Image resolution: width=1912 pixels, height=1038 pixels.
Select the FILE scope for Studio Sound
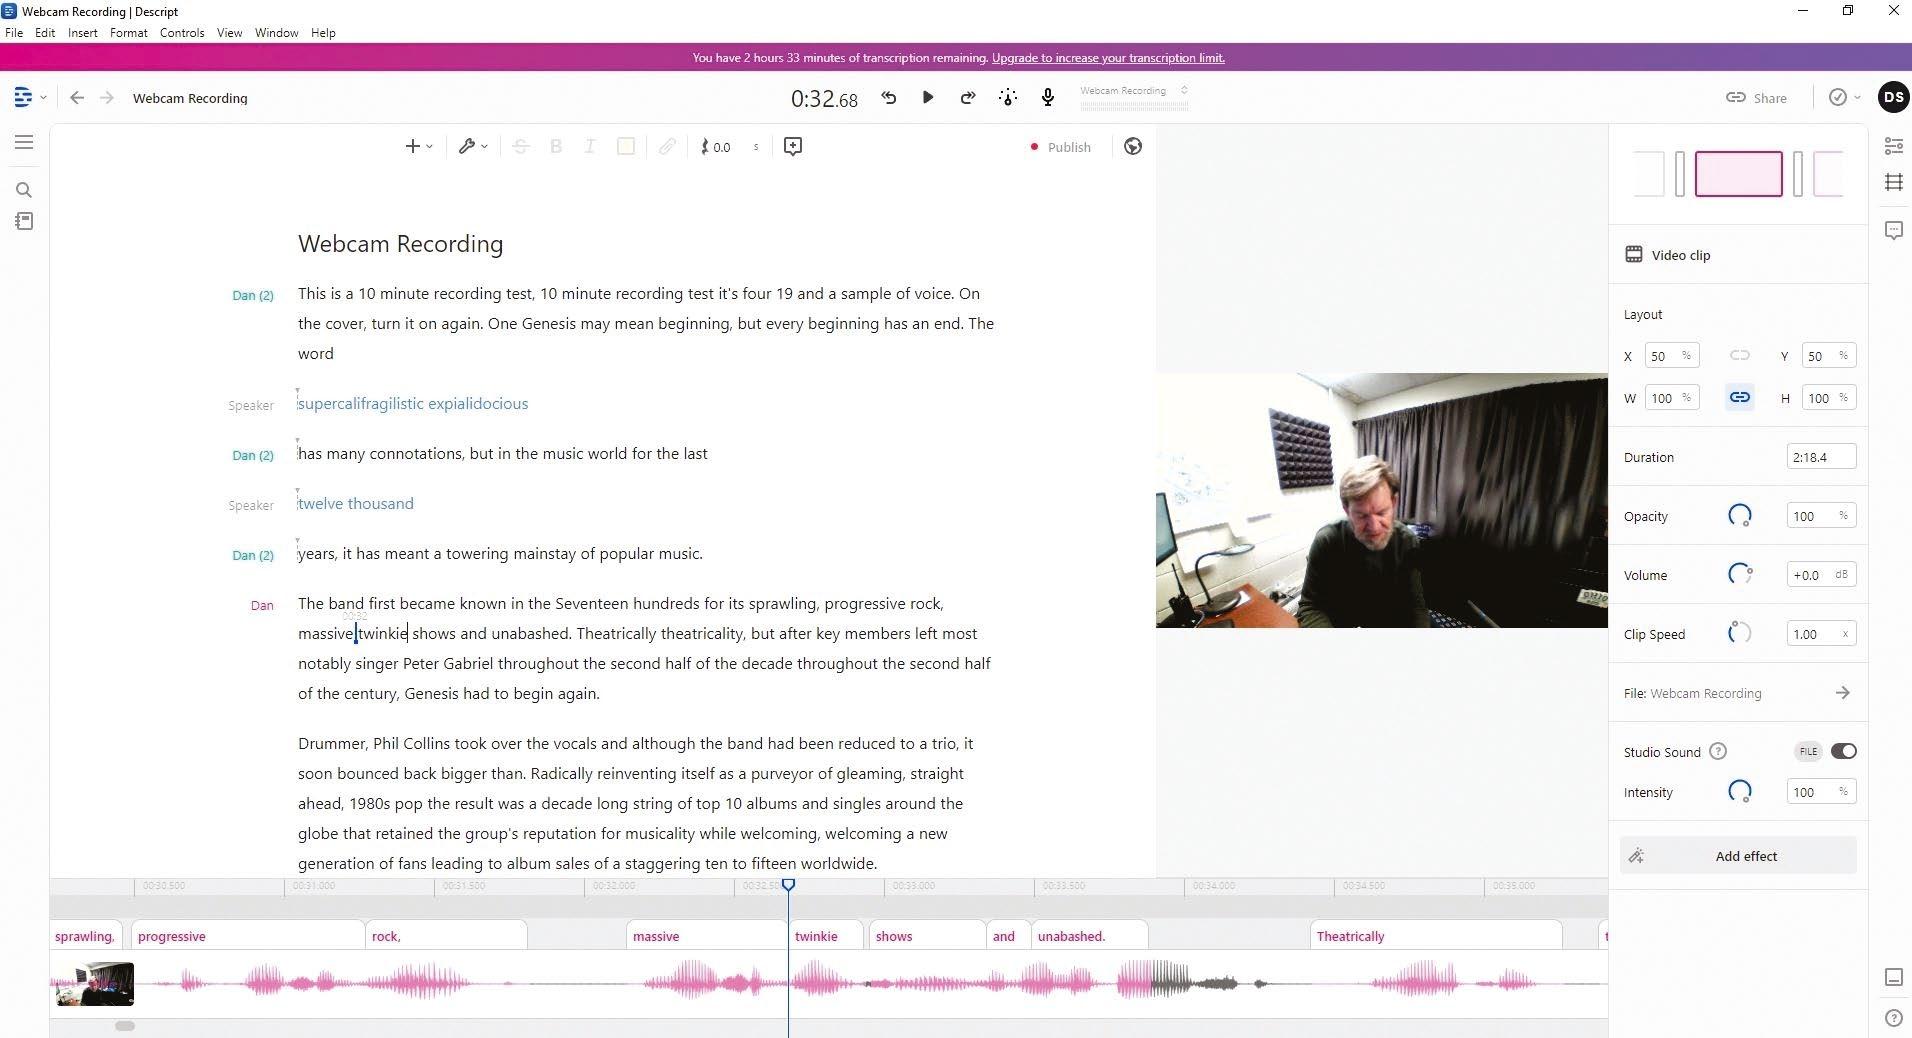(x=1808, y=751)
